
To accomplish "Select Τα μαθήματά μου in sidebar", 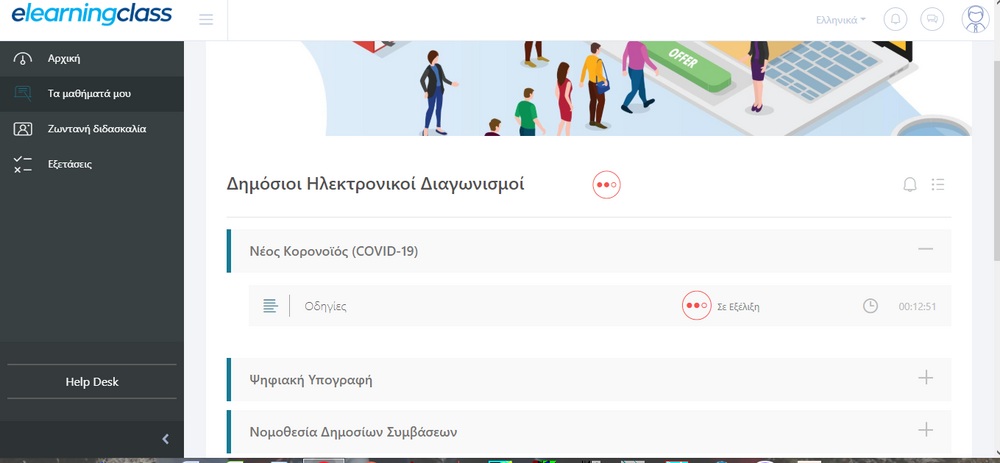I will (x=89, y=93).
